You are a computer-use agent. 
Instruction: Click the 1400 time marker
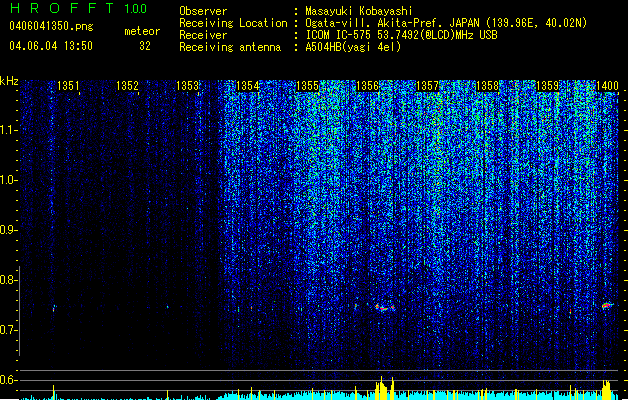pyautogui.click(x=607, y=86)
